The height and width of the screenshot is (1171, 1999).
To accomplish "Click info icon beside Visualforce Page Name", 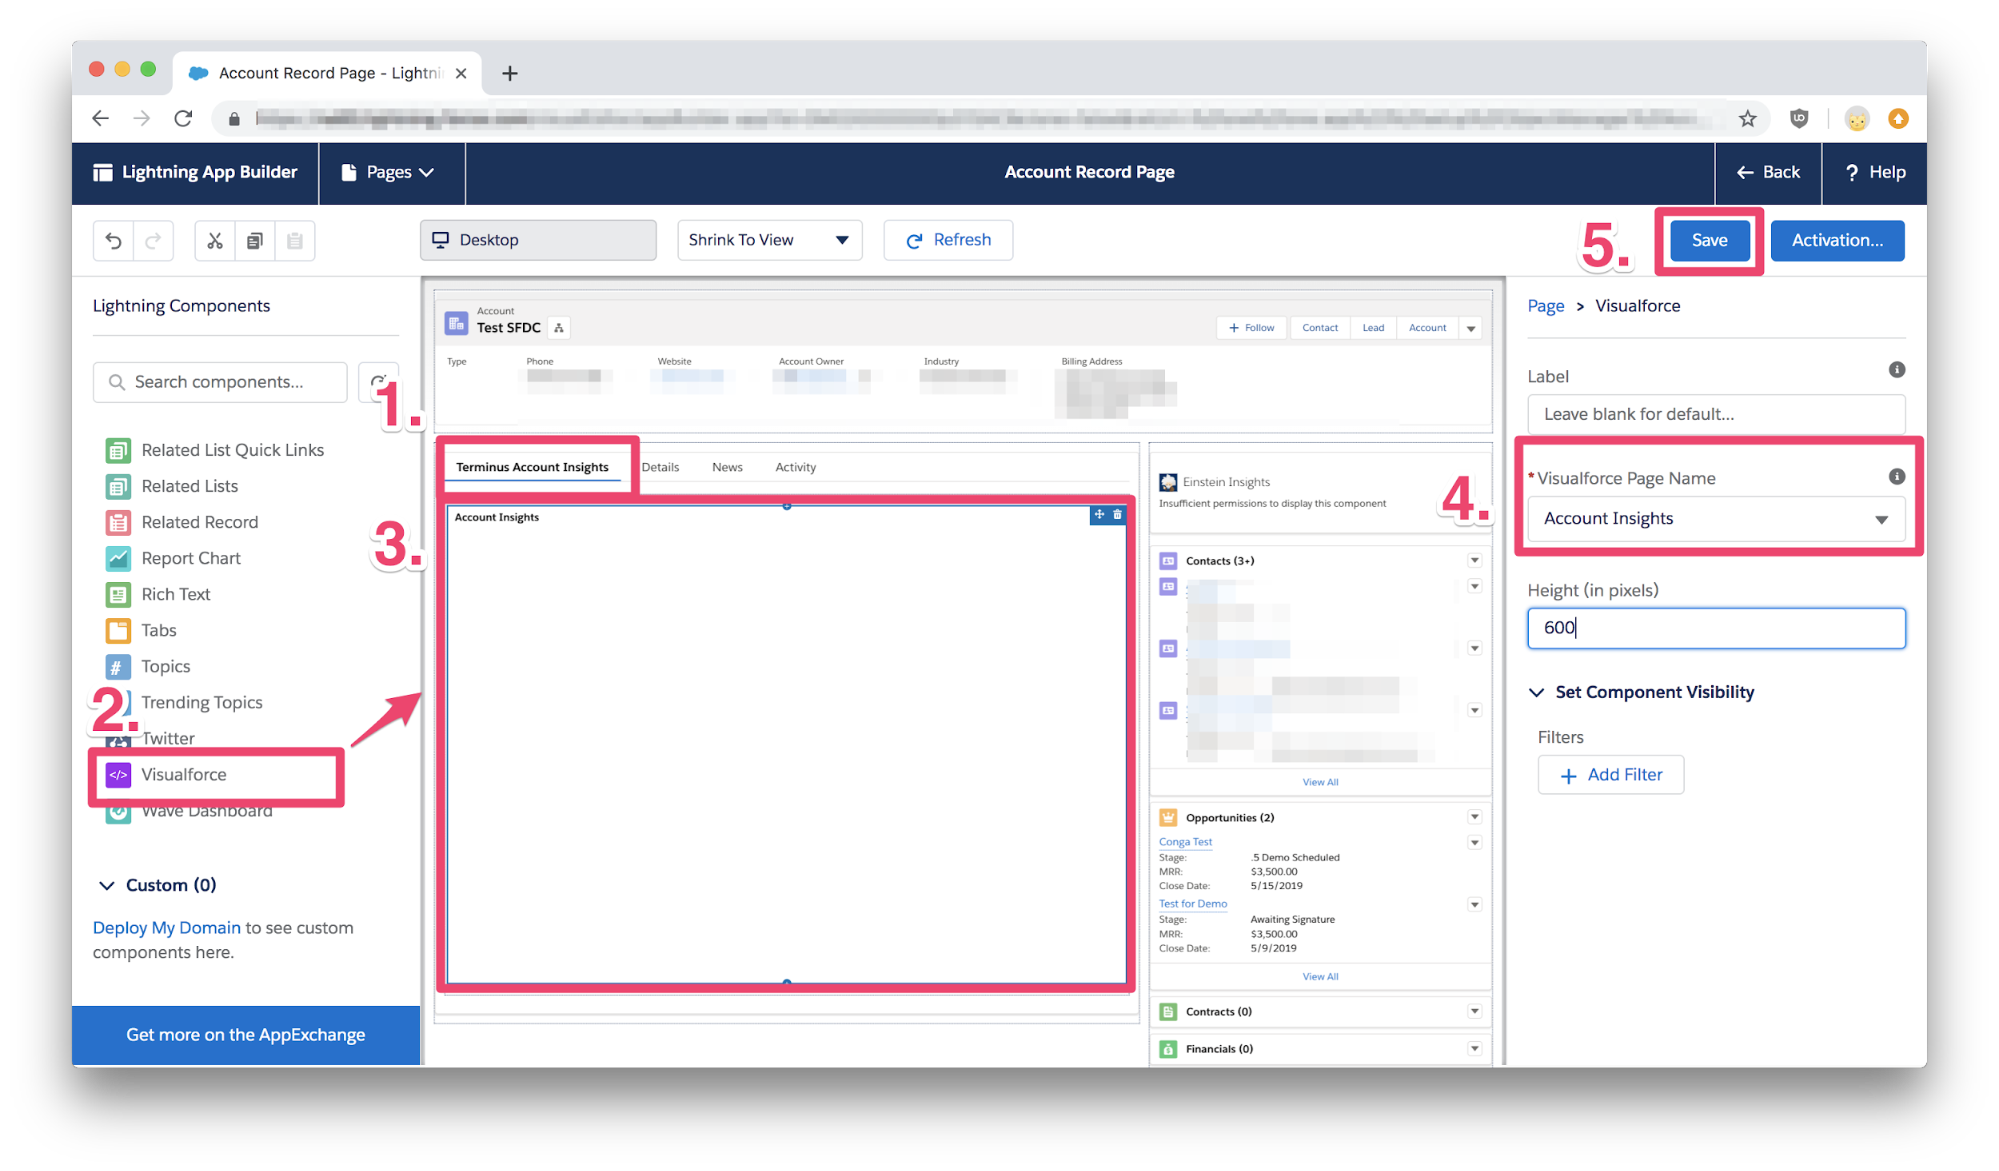I will (x=1896, y=477).
